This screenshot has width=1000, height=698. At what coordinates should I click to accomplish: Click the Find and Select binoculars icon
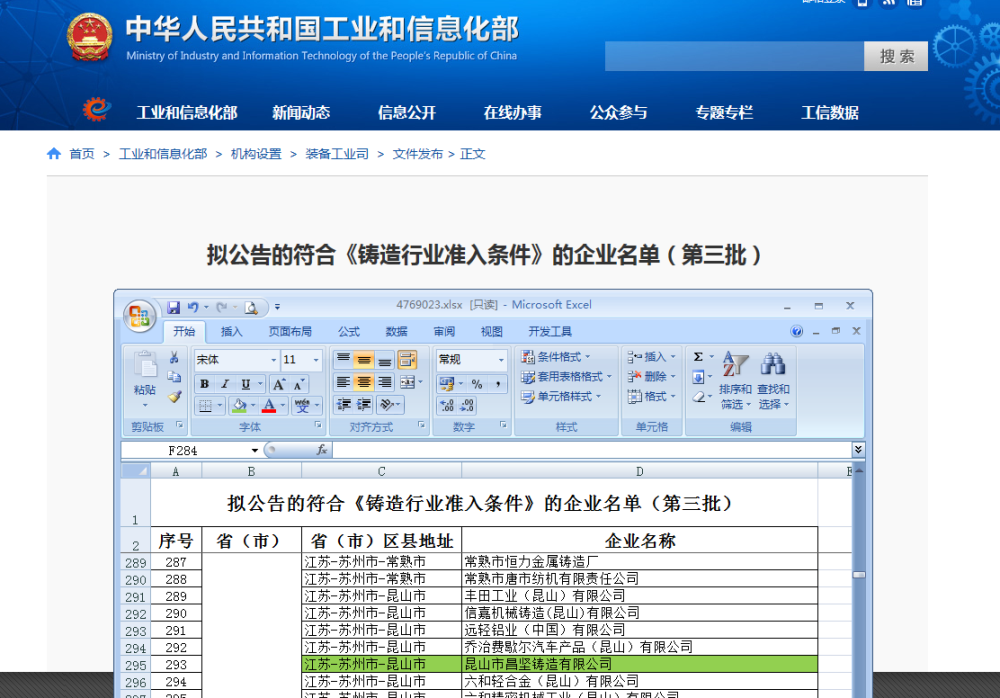(772, 364)
